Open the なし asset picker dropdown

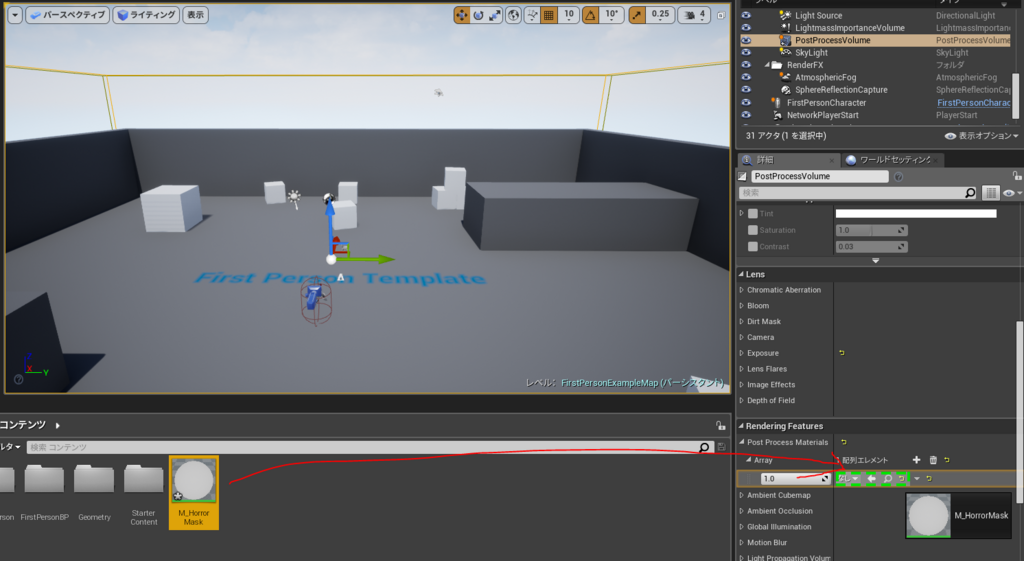tap(848, 479)
